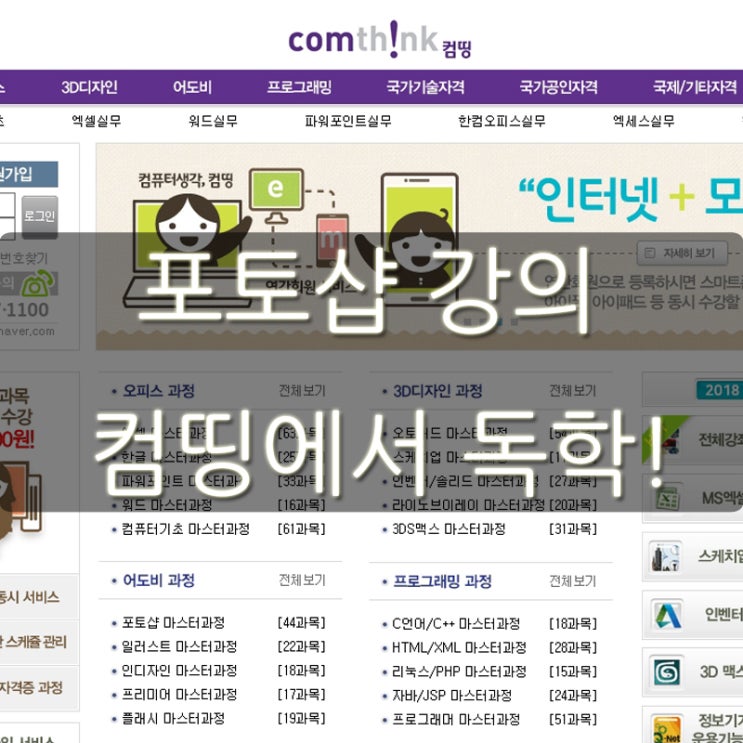Open the 프로그래밍 menu
This screenshot has width=743, height=743.
pyautogui.click(x=299, y=87)
